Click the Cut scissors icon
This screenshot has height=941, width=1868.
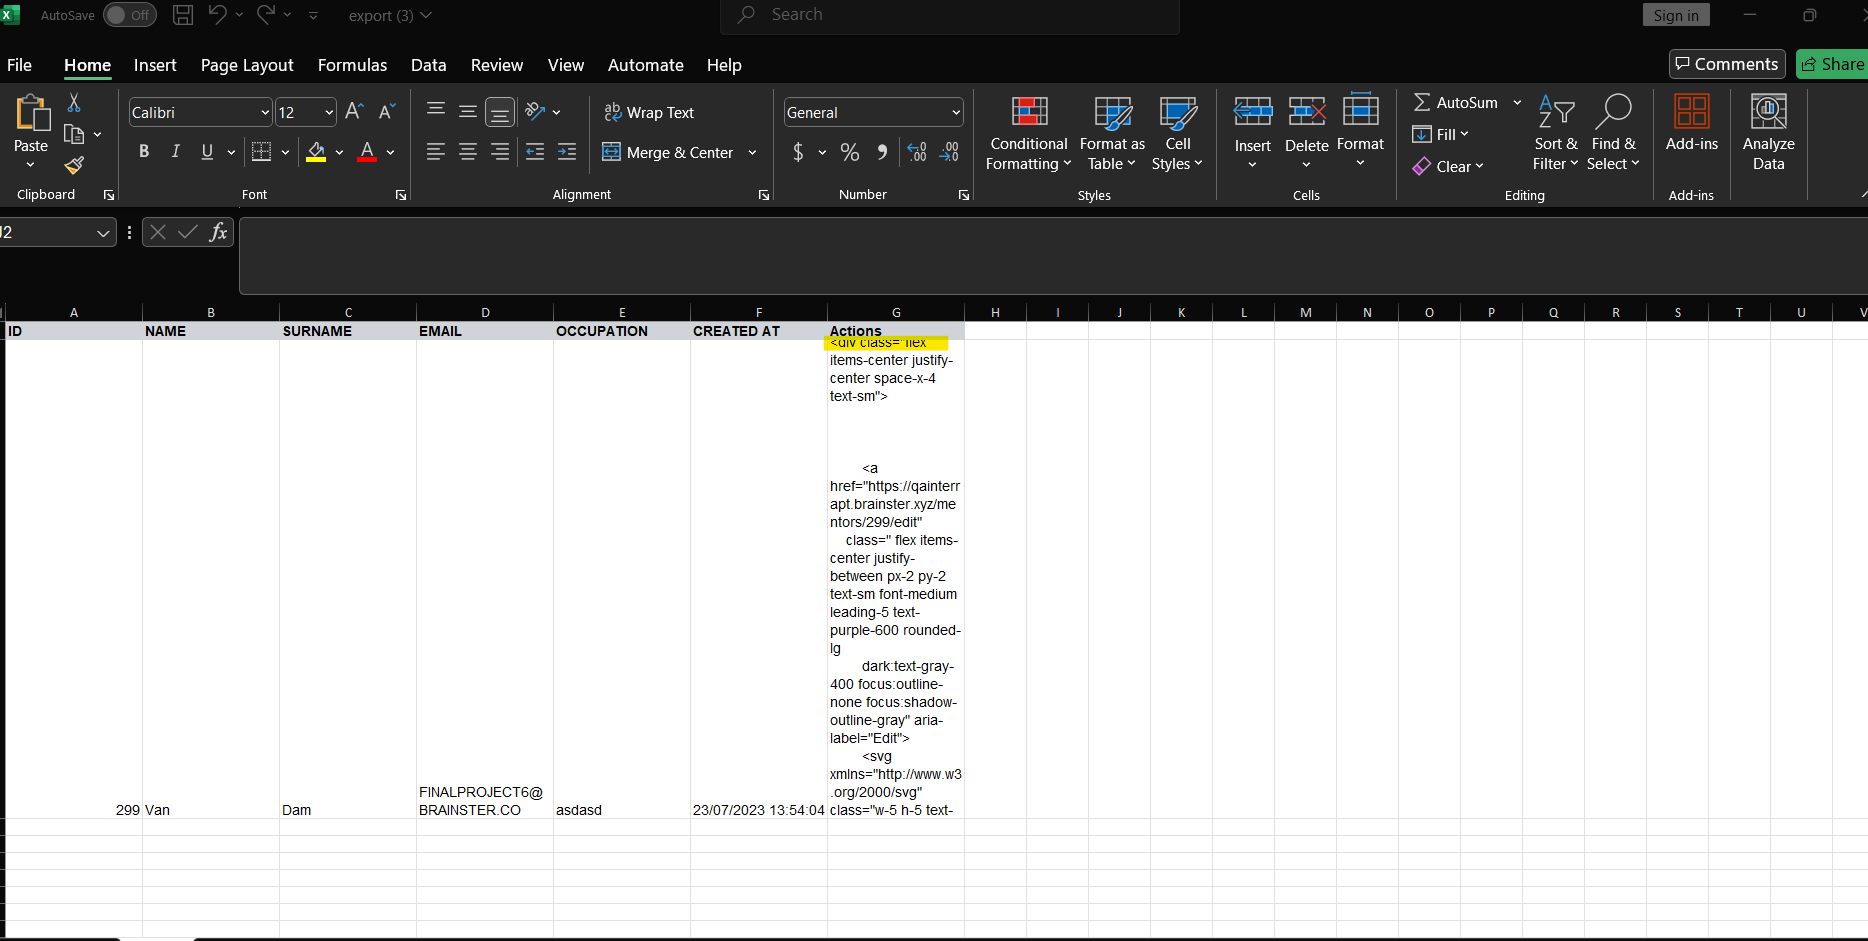(x=74, y=103)
